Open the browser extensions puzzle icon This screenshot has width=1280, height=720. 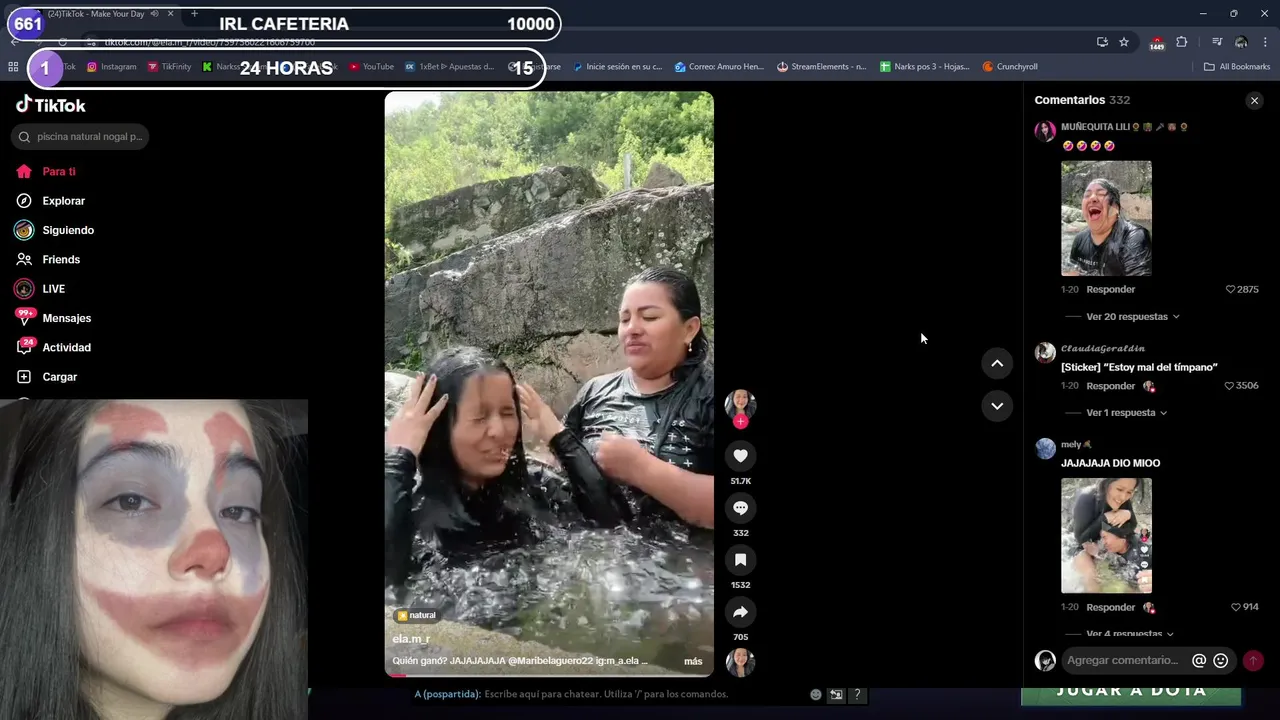tap(1182, 42)
